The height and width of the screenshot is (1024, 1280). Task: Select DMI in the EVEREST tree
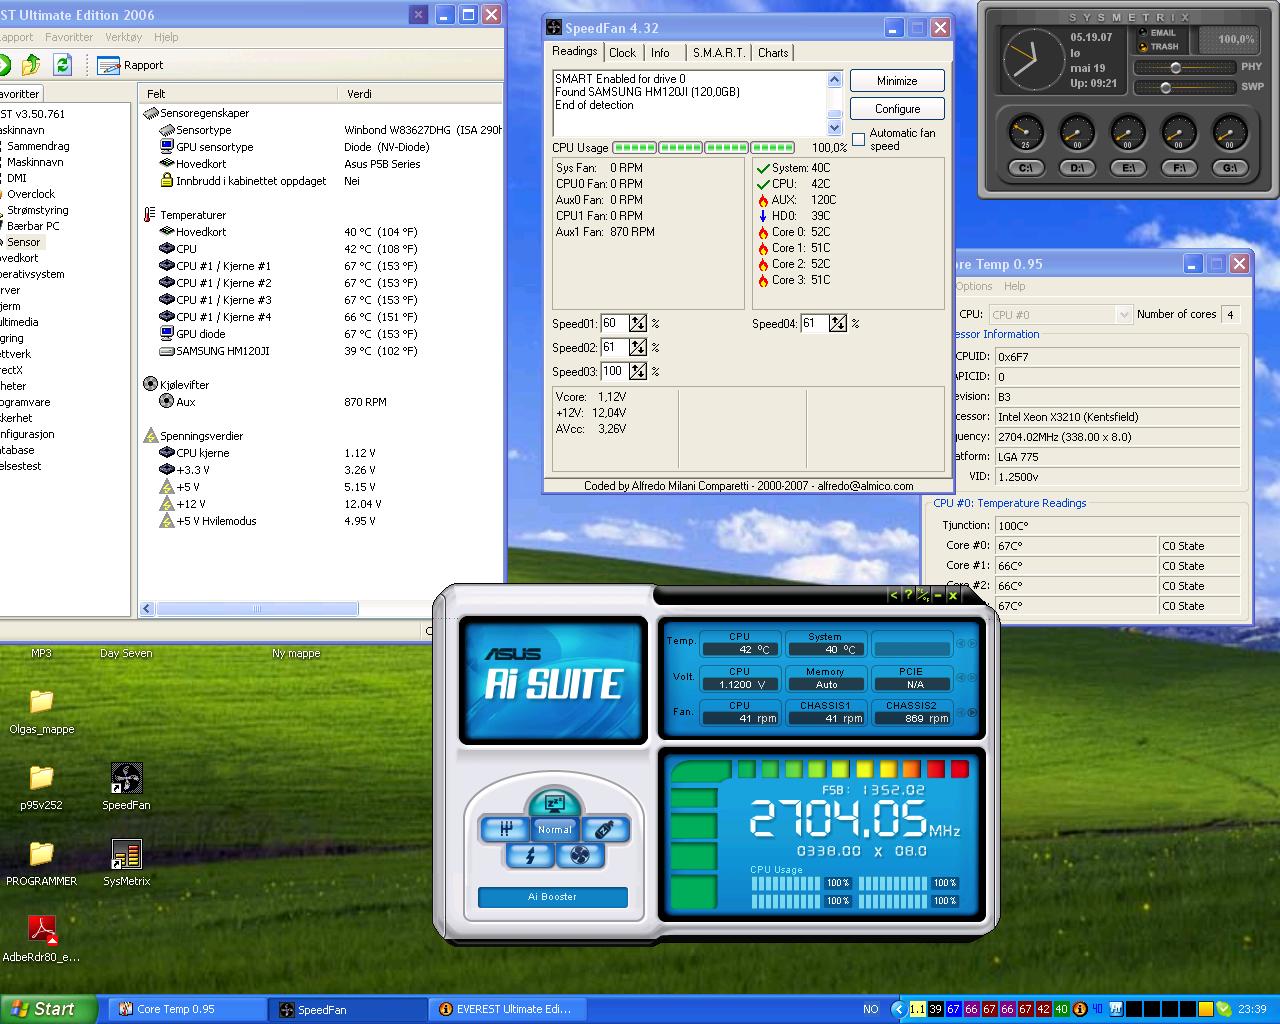click(17, 178)
